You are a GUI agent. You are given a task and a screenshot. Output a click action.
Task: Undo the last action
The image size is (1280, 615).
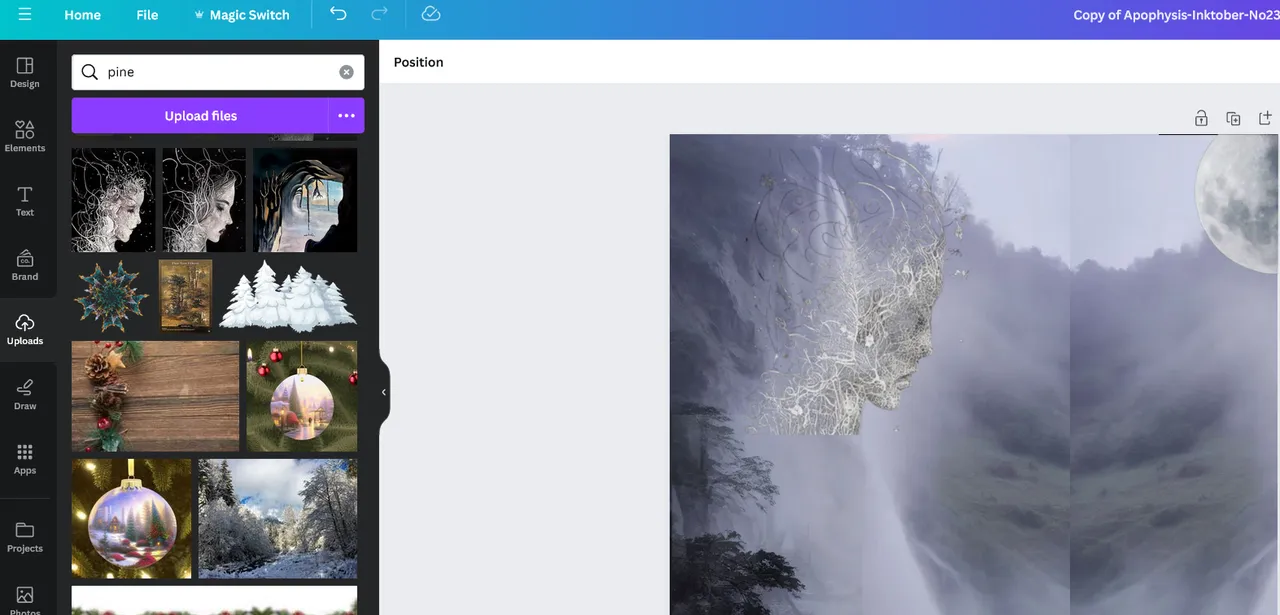(338, 14)
